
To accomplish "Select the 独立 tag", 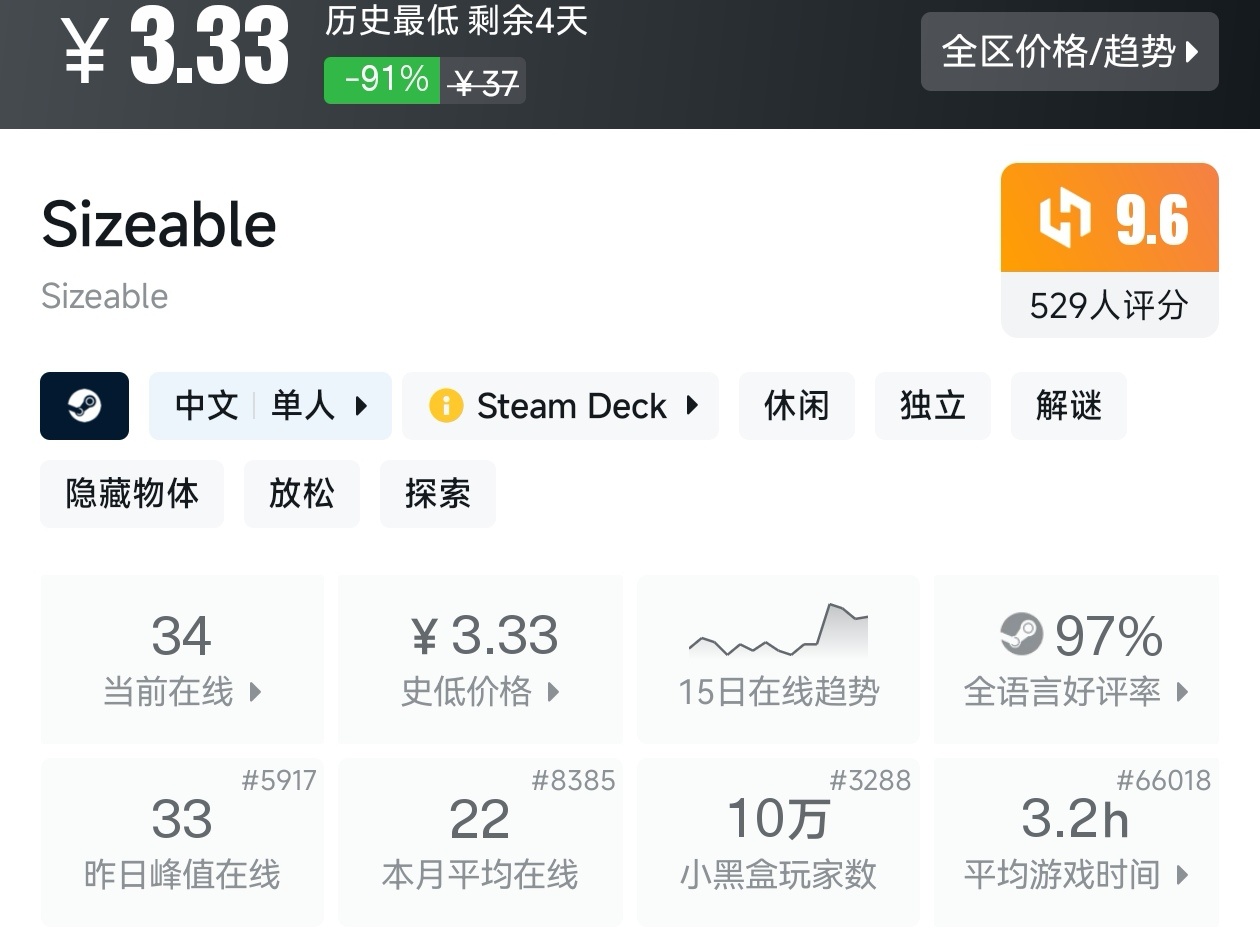I will (x=932, y=406).
